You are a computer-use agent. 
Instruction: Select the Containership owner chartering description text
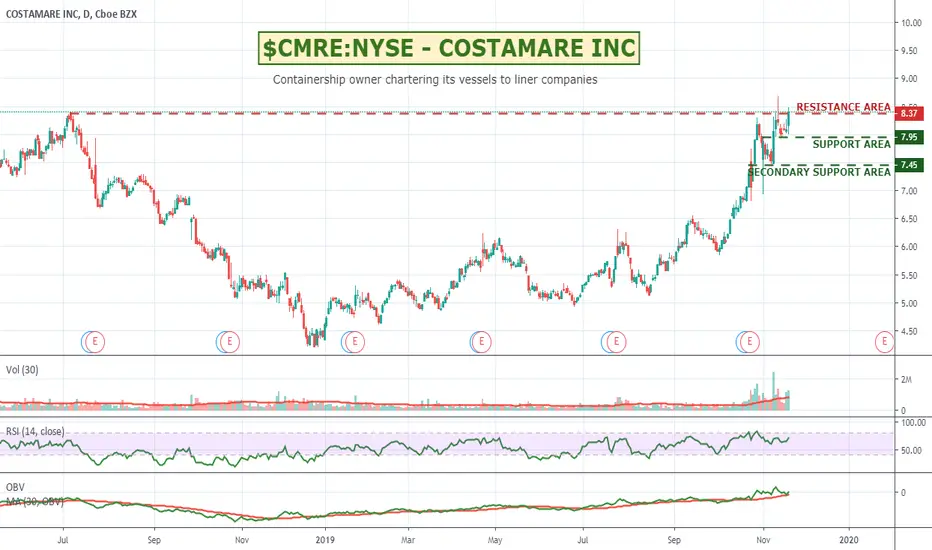pyautogui.click(x=435, y=80)
